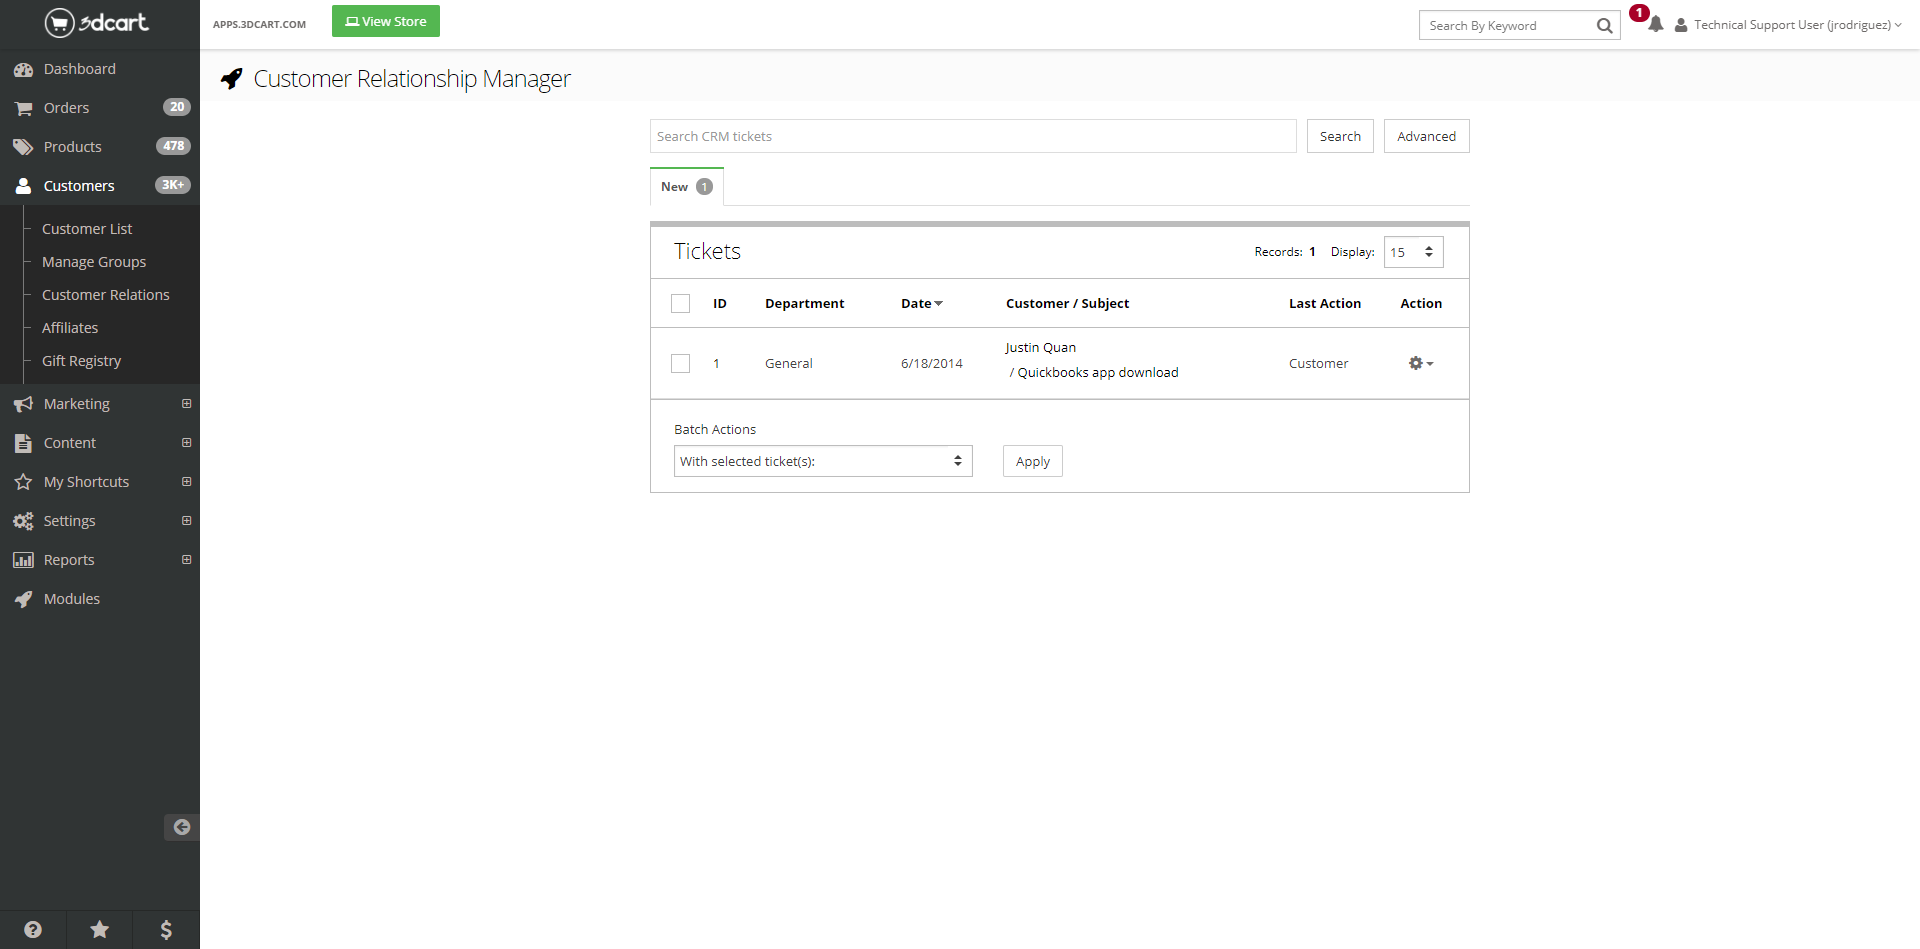Viewport: 1920px width, 949px height.
Task: Open the 'With selected ticket(s)' dropdown
Action: pyautogui.click(x=822, y=461)
